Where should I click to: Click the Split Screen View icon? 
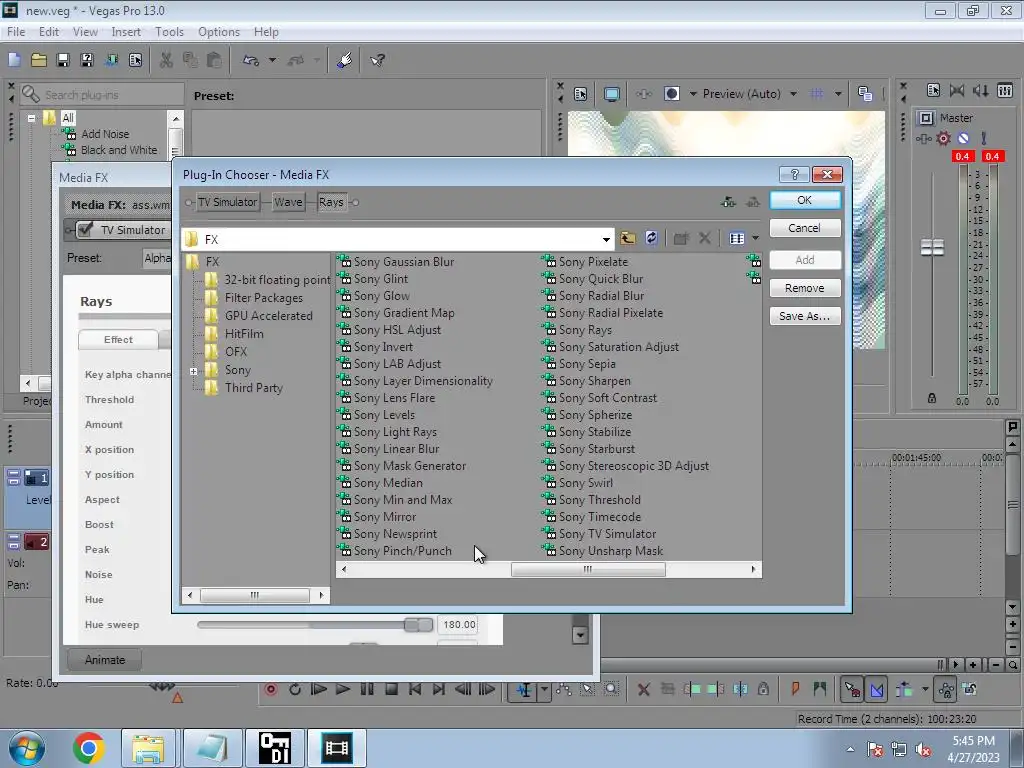(671, 94)
